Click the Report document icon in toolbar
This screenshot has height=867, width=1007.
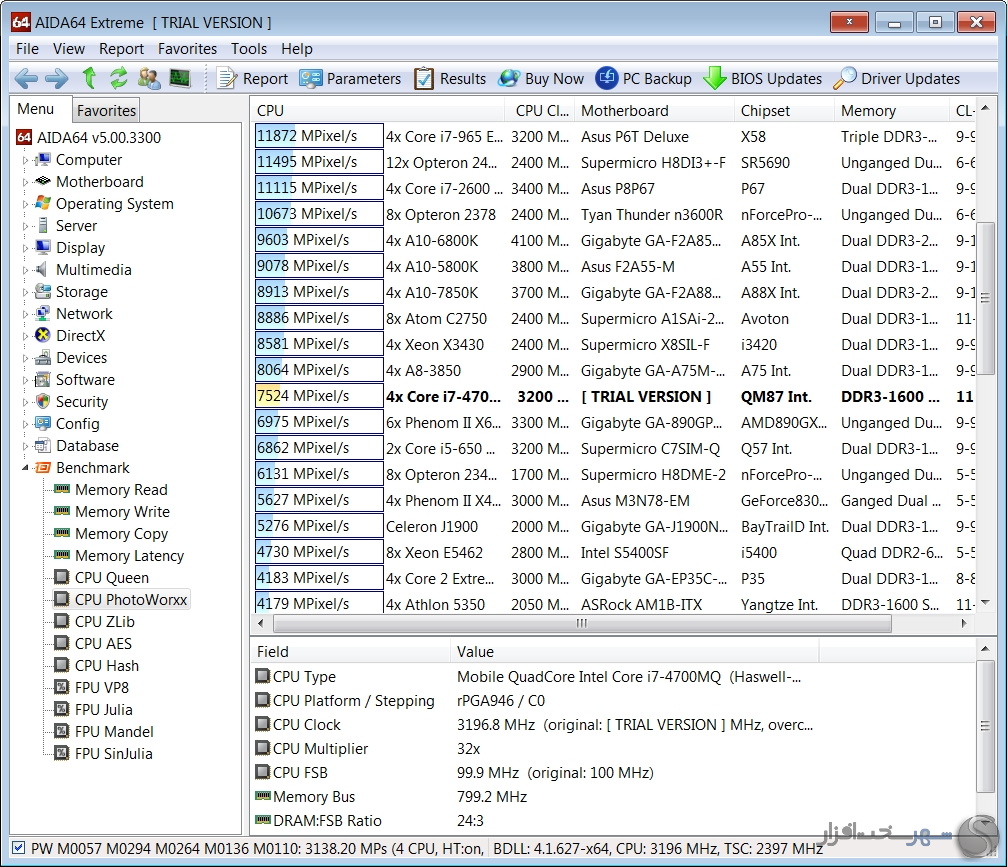(x=226, y=78)
